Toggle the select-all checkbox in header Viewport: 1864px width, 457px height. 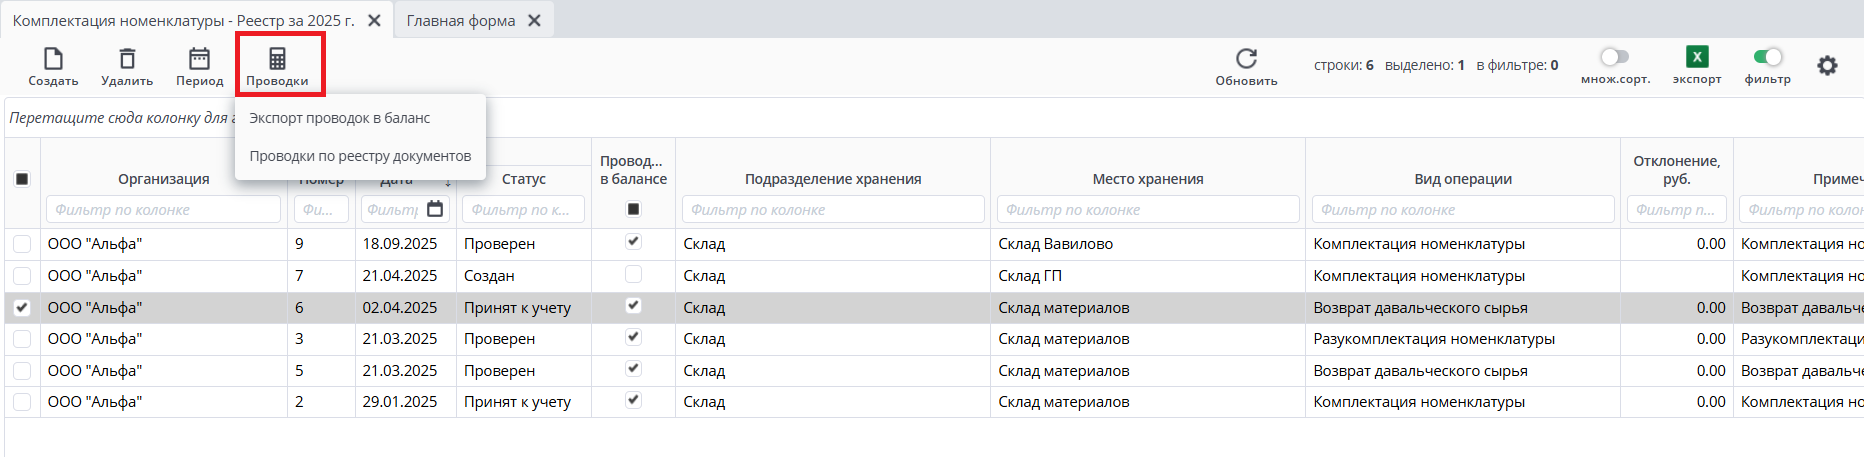(22, 179)
